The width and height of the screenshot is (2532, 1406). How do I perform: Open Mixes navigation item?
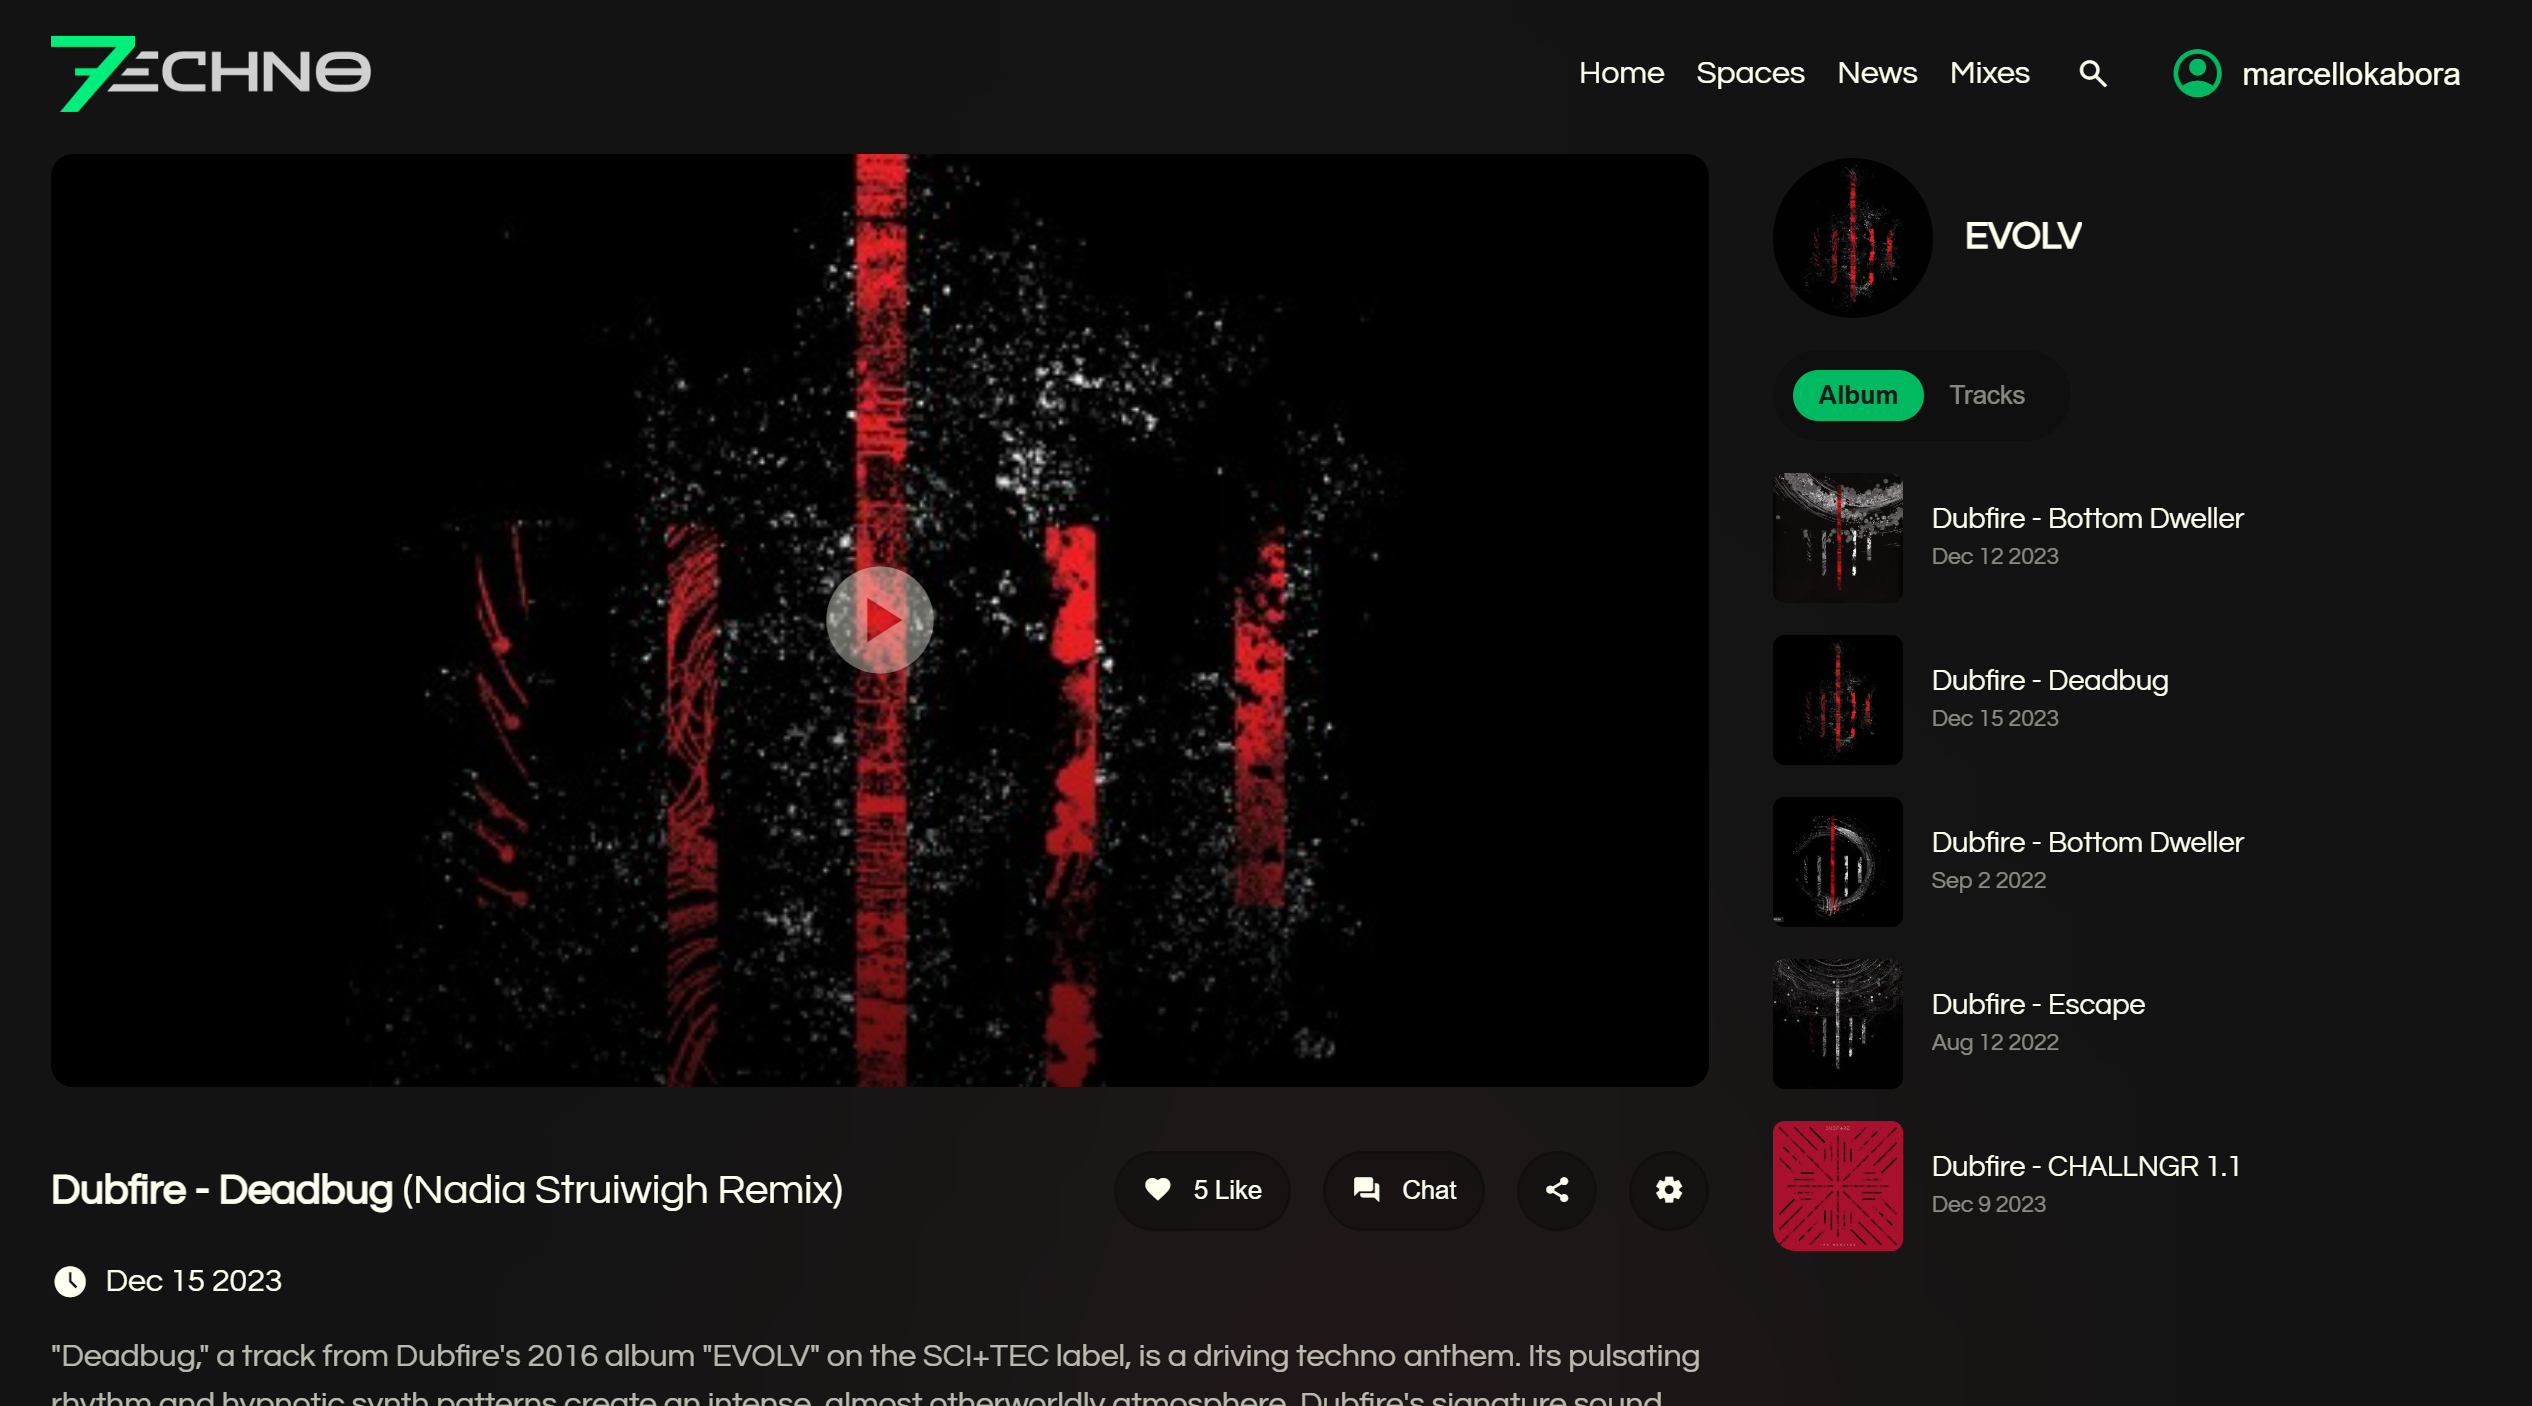pos(1989,73)
